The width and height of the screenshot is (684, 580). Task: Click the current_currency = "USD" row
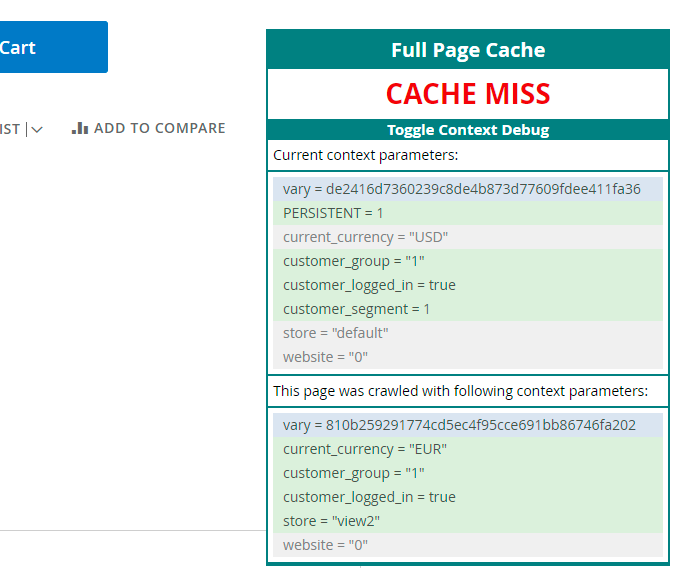(365, 237)
